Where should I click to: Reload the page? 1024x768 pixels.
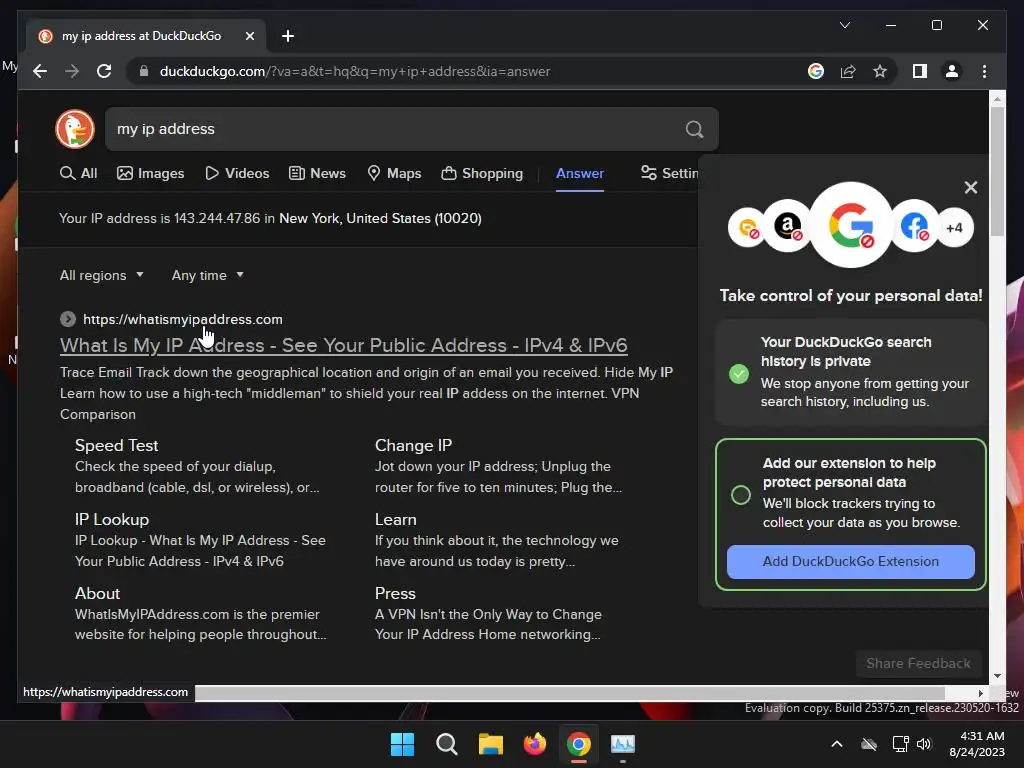[104, 71]
